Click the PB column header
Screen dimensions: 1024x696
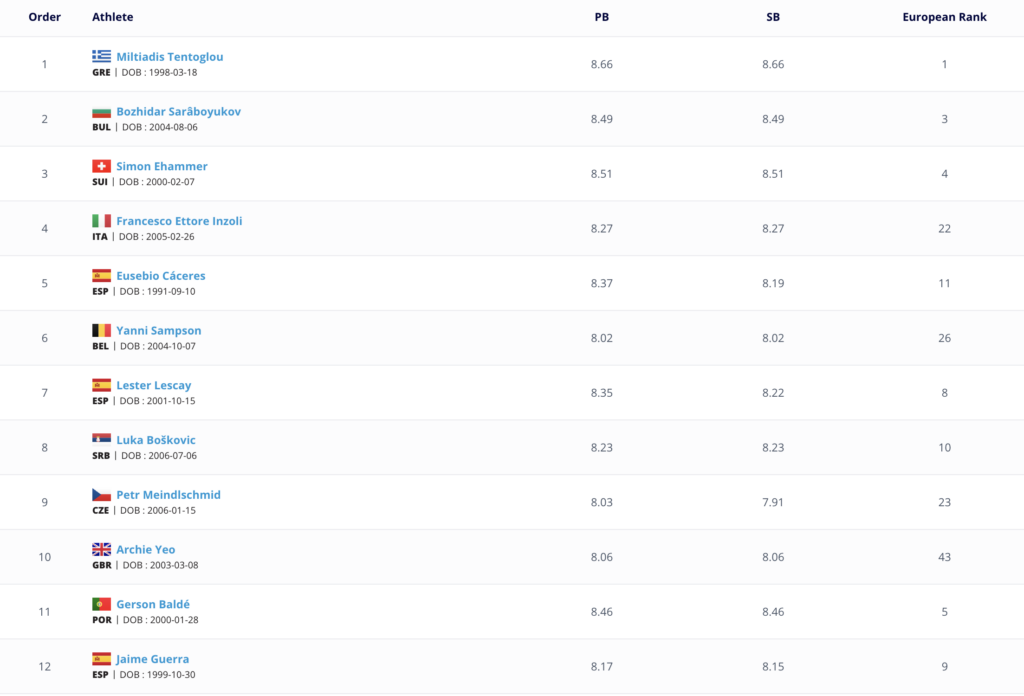(x=601, y=17)
